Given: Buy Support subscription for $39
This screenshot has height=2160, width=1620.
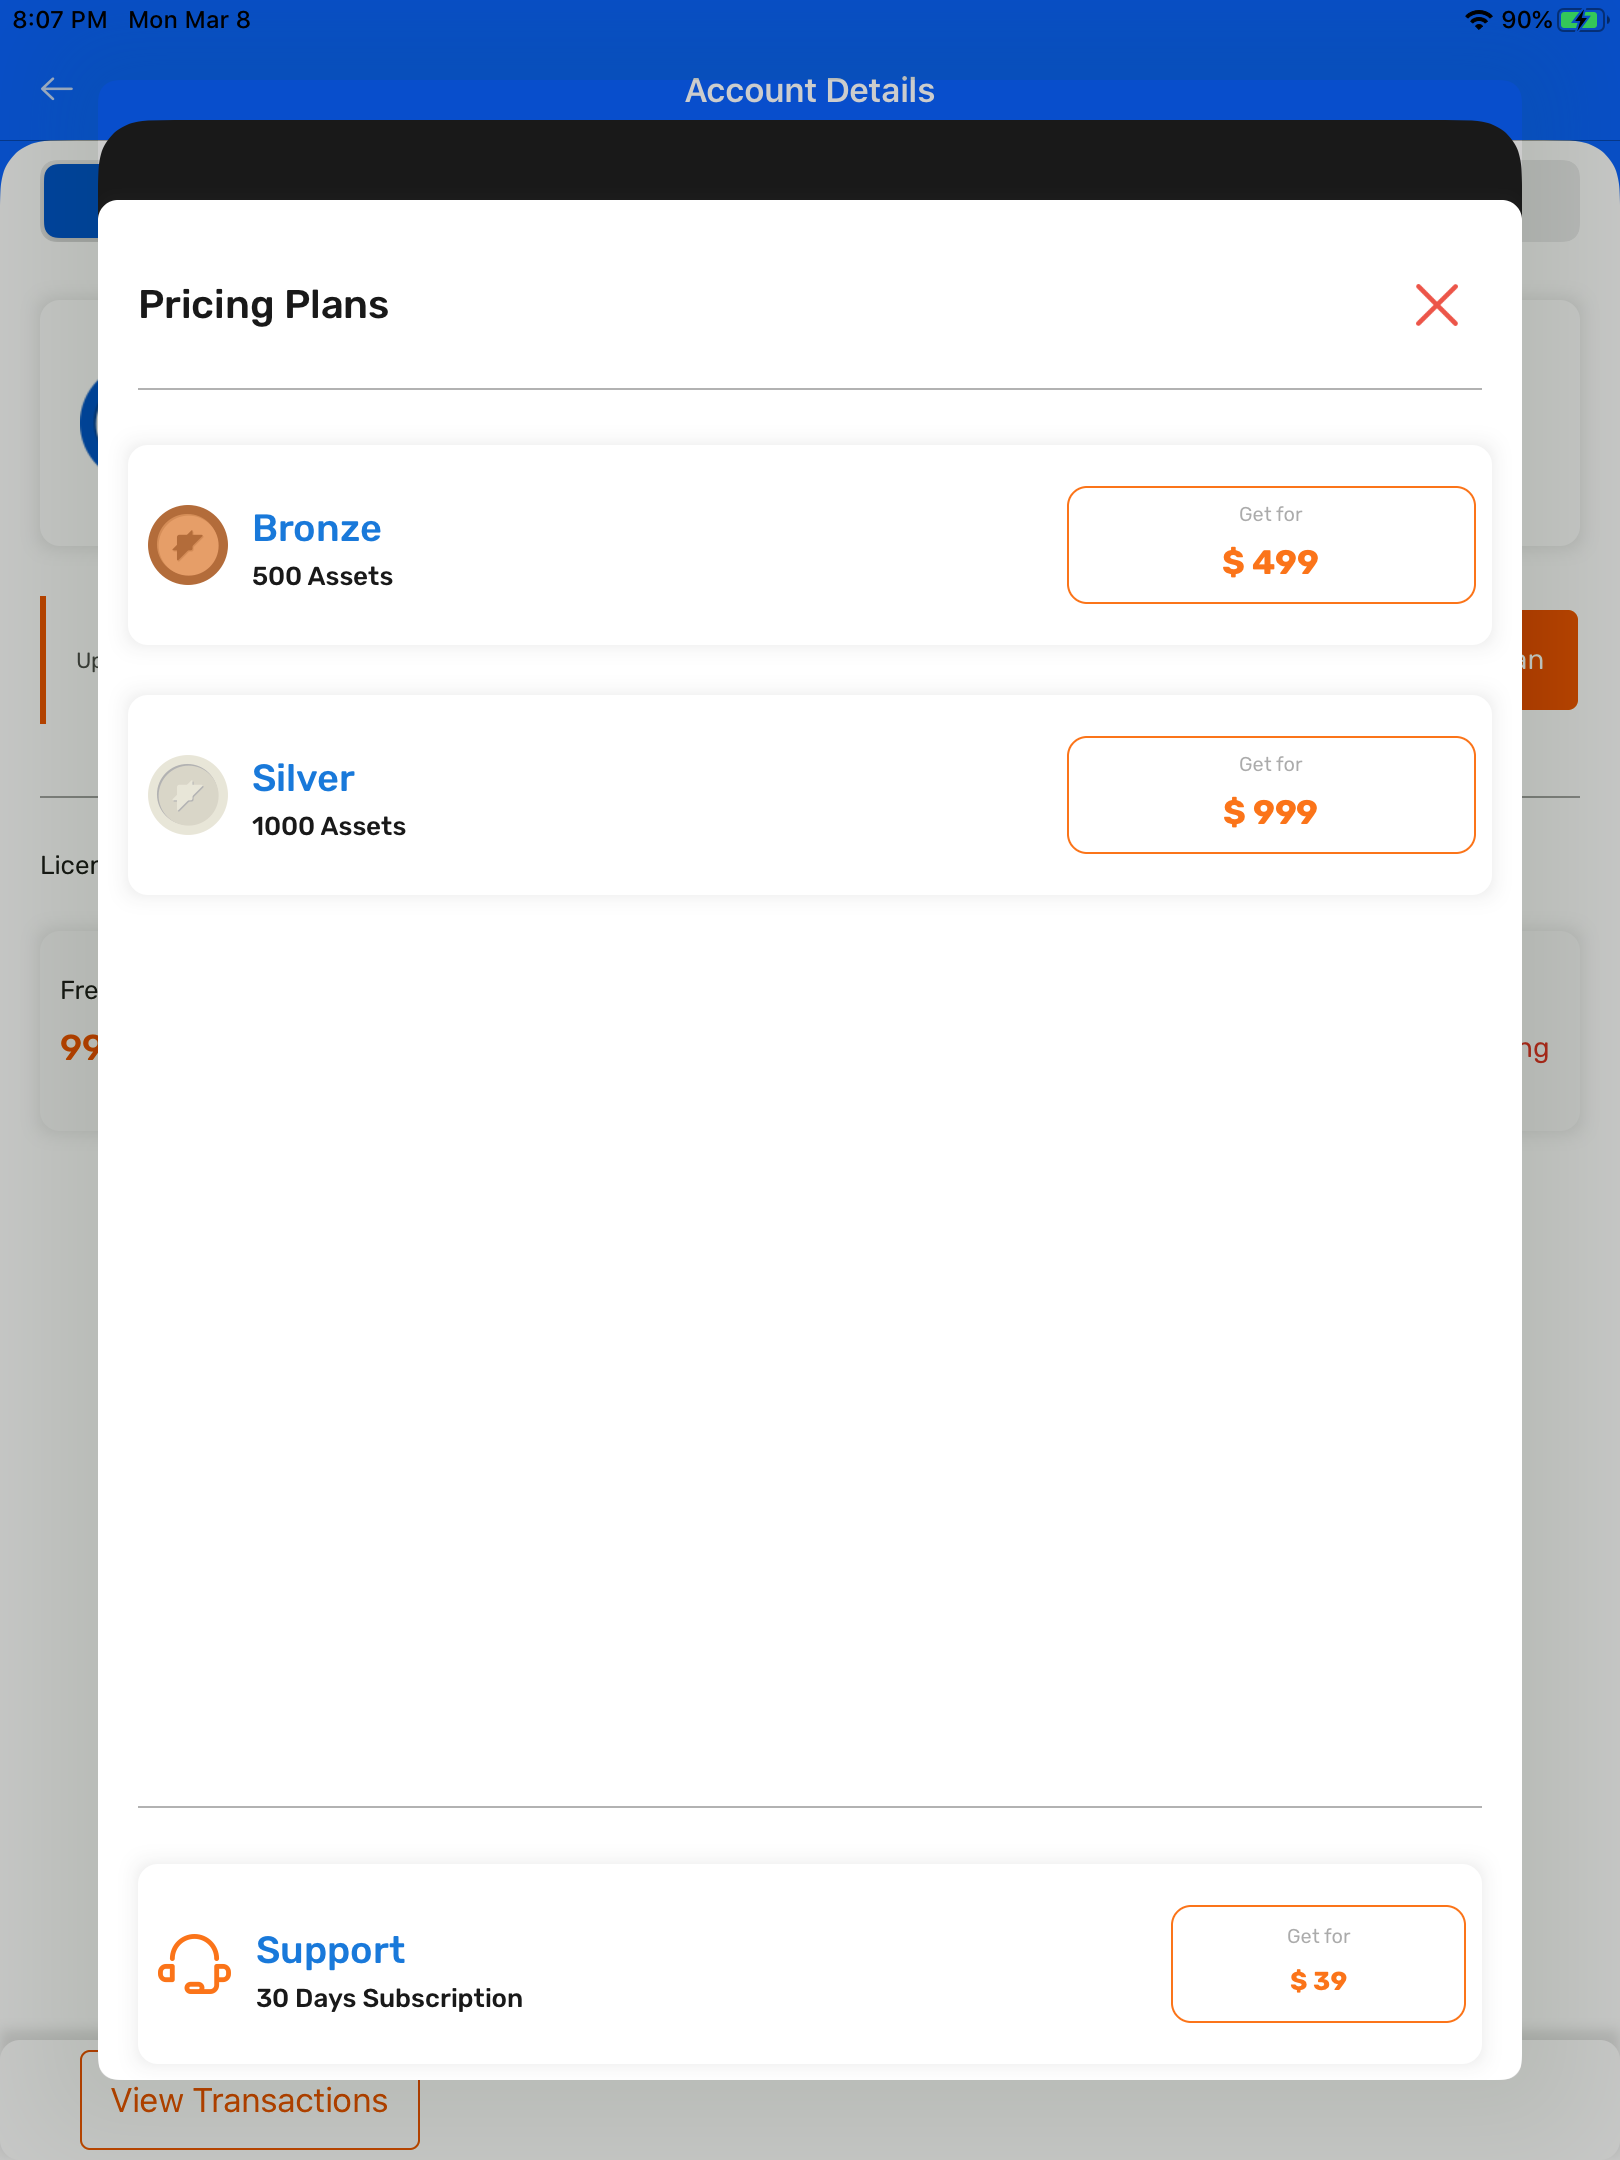Looking at the screenshot, I should [1317, 1964].
